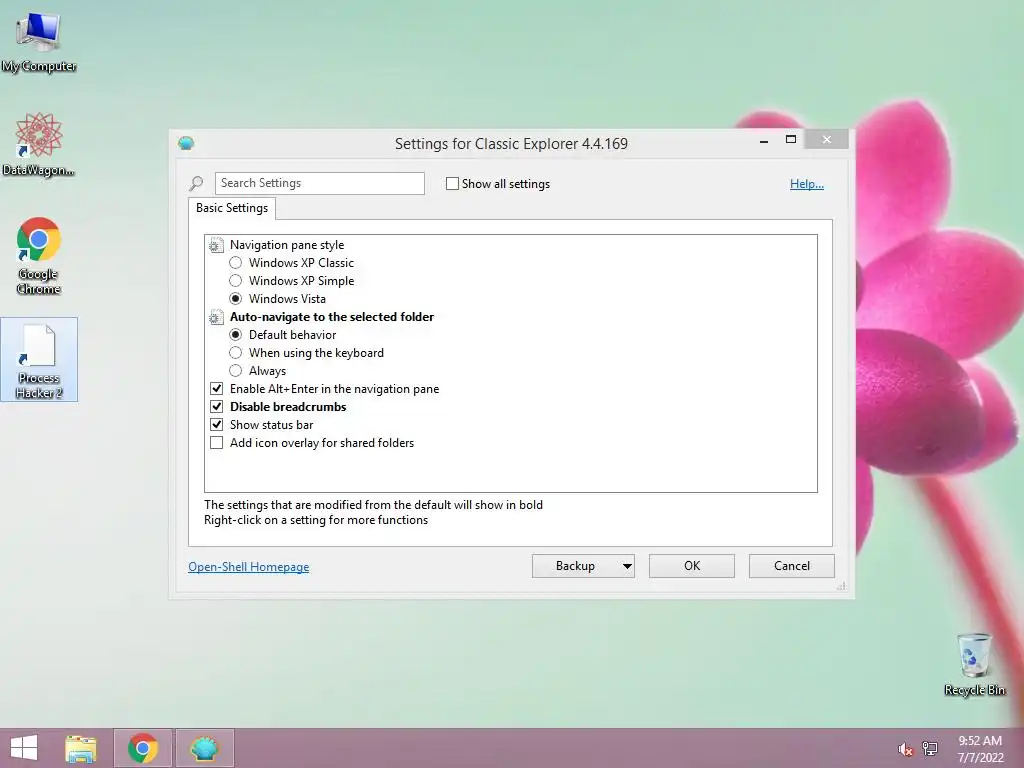Click the Navigation pane style gear icon
Screen dimensions: 1024x768
click(216, 245)
